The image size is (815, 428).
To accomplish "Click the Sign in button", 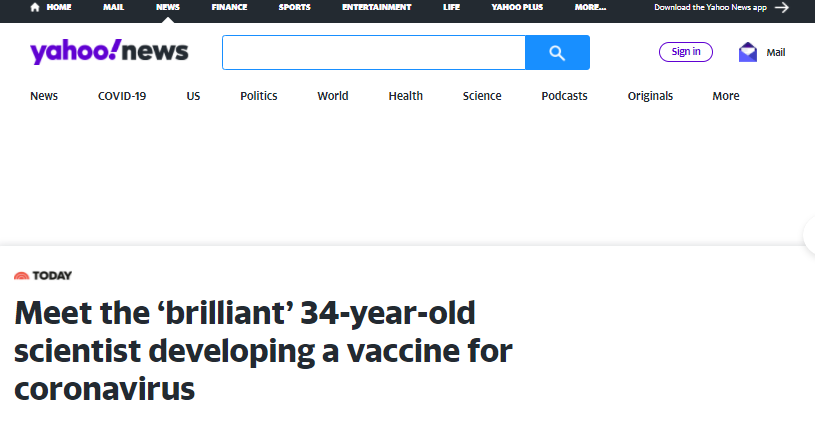I will point(686,52).
